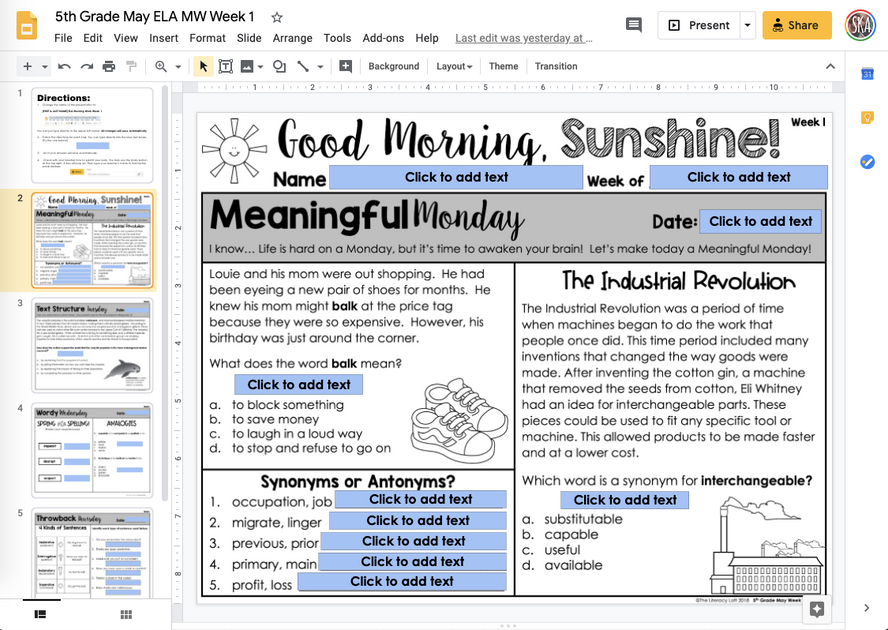Screen dimensions: 888x630
Task: Click the Undo icon
Action: pyautogui.click(x=64, y=66)
